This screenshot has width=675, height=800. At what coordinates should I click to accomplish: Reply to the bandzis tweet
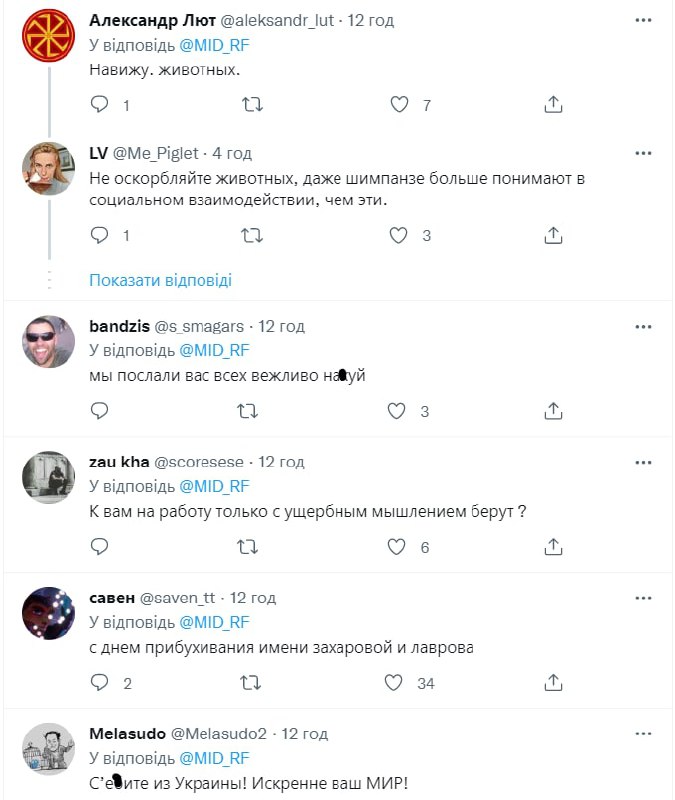tap(99, 411)
